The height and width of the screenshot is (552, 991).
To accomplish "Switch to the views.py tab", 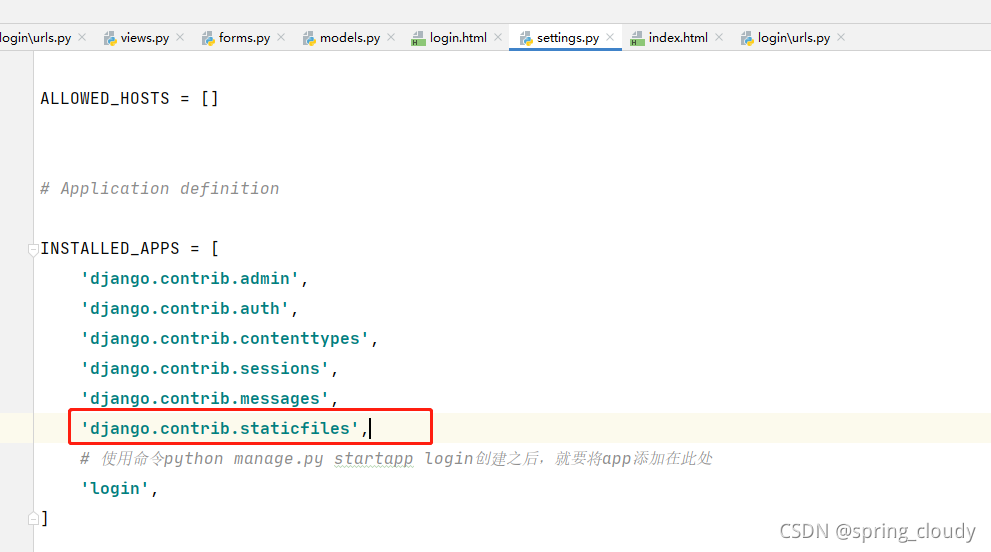I will [x=145, y=38].
